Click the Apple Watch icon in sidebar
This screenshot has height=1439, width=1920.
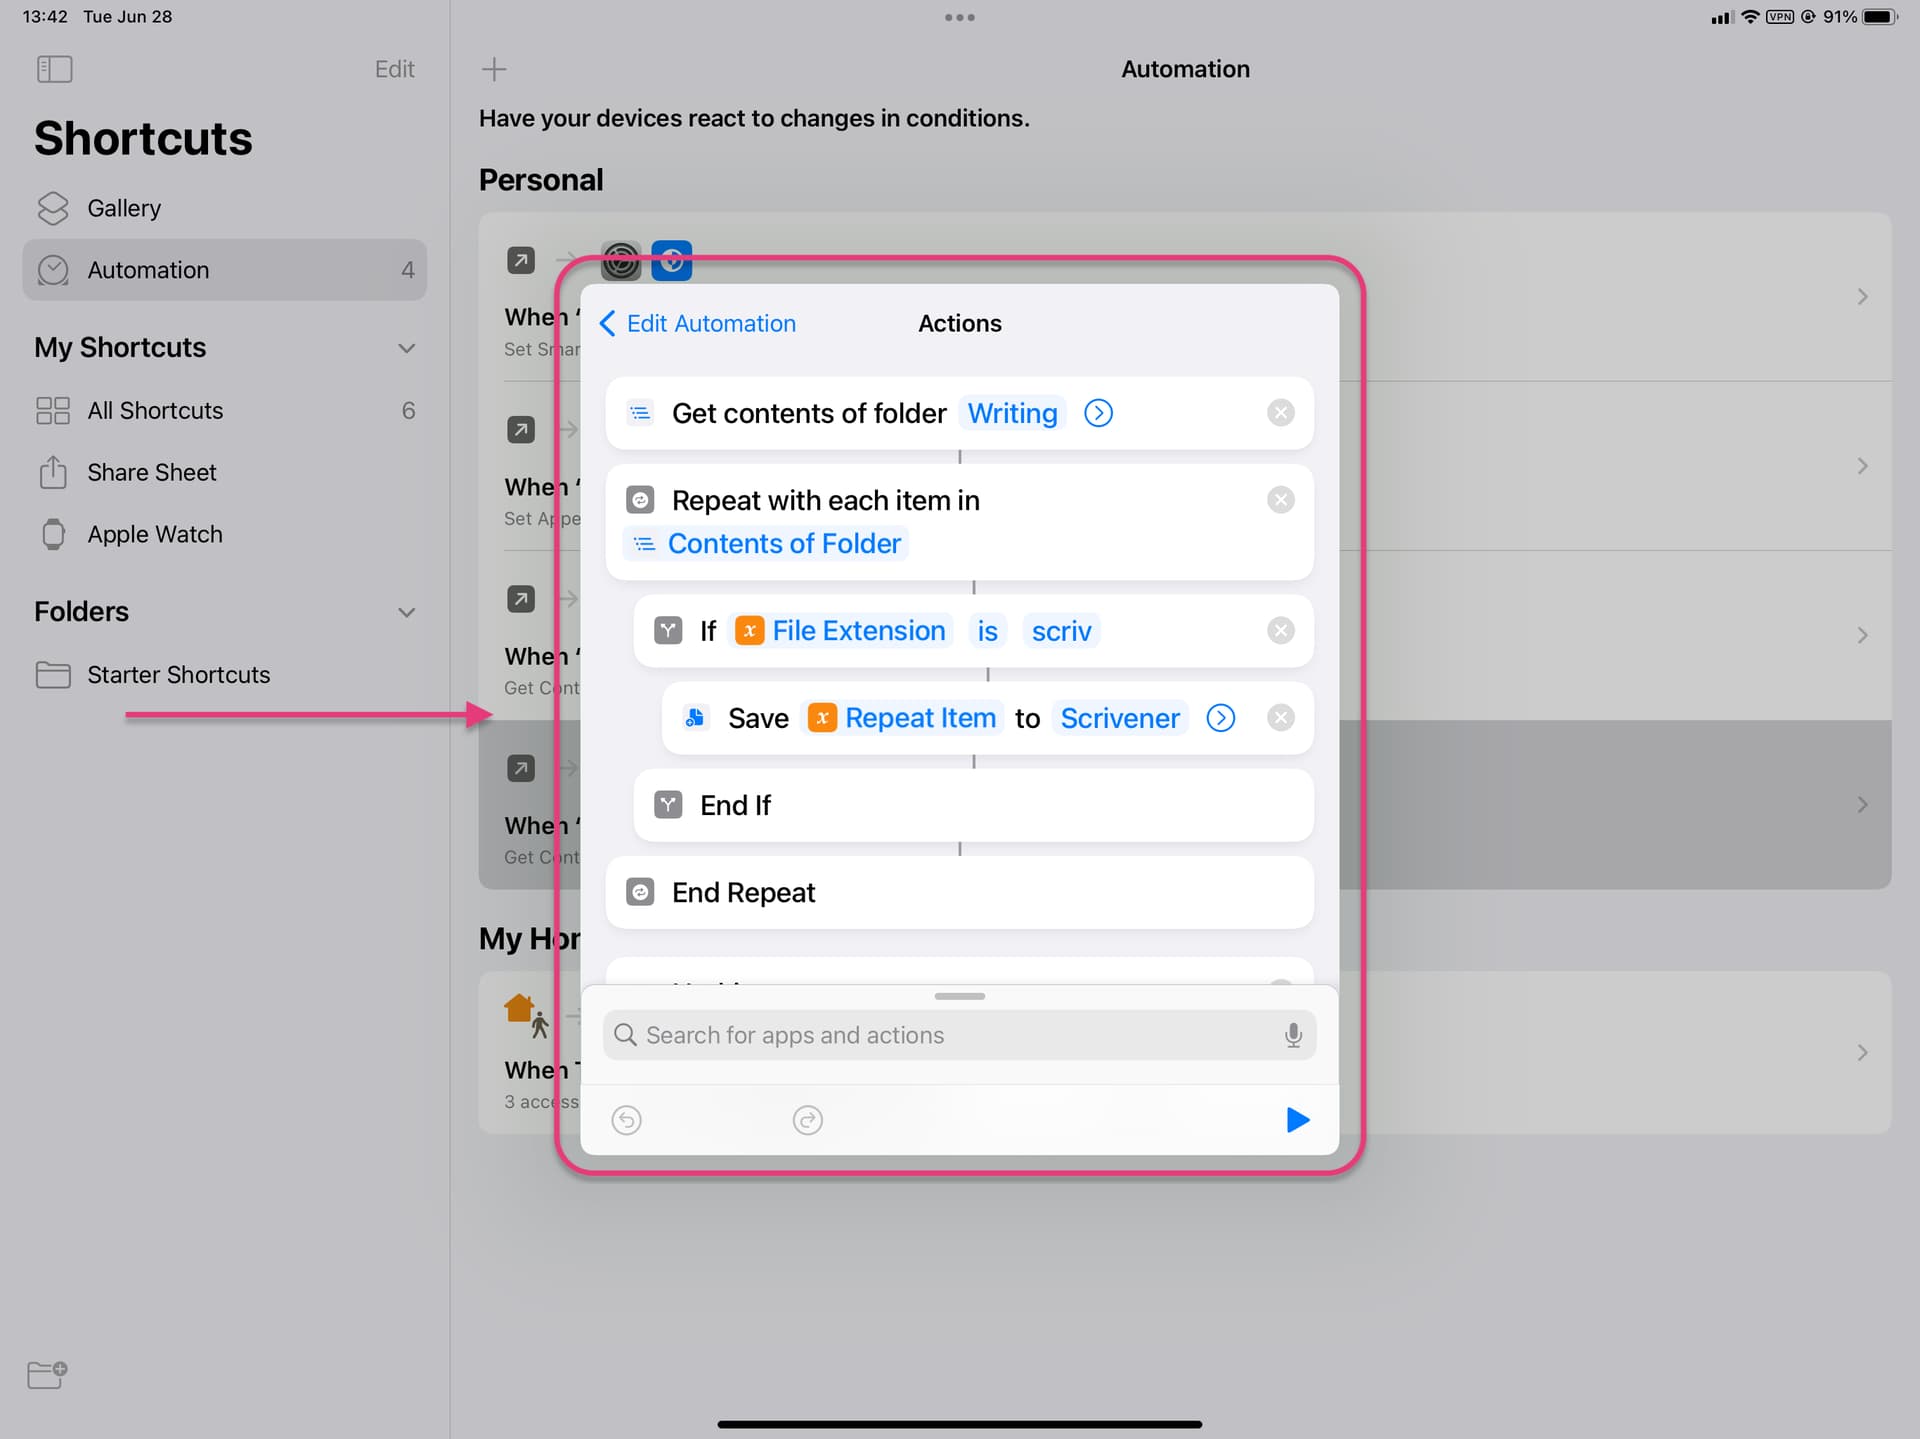53,535
